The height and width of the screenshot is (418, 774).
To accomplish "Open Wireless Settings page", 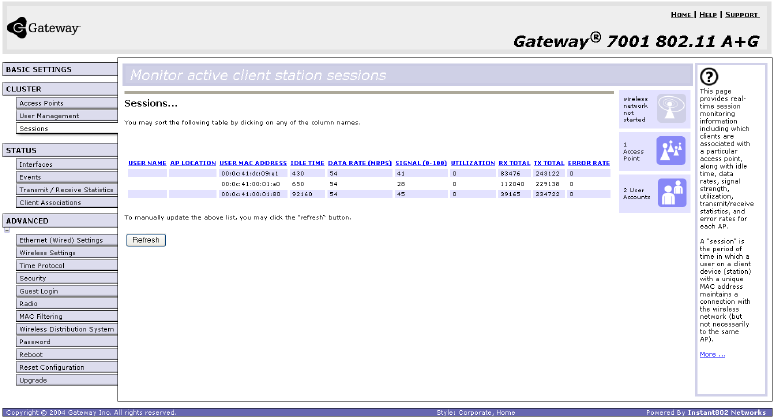I will click(x=67, y=253).
